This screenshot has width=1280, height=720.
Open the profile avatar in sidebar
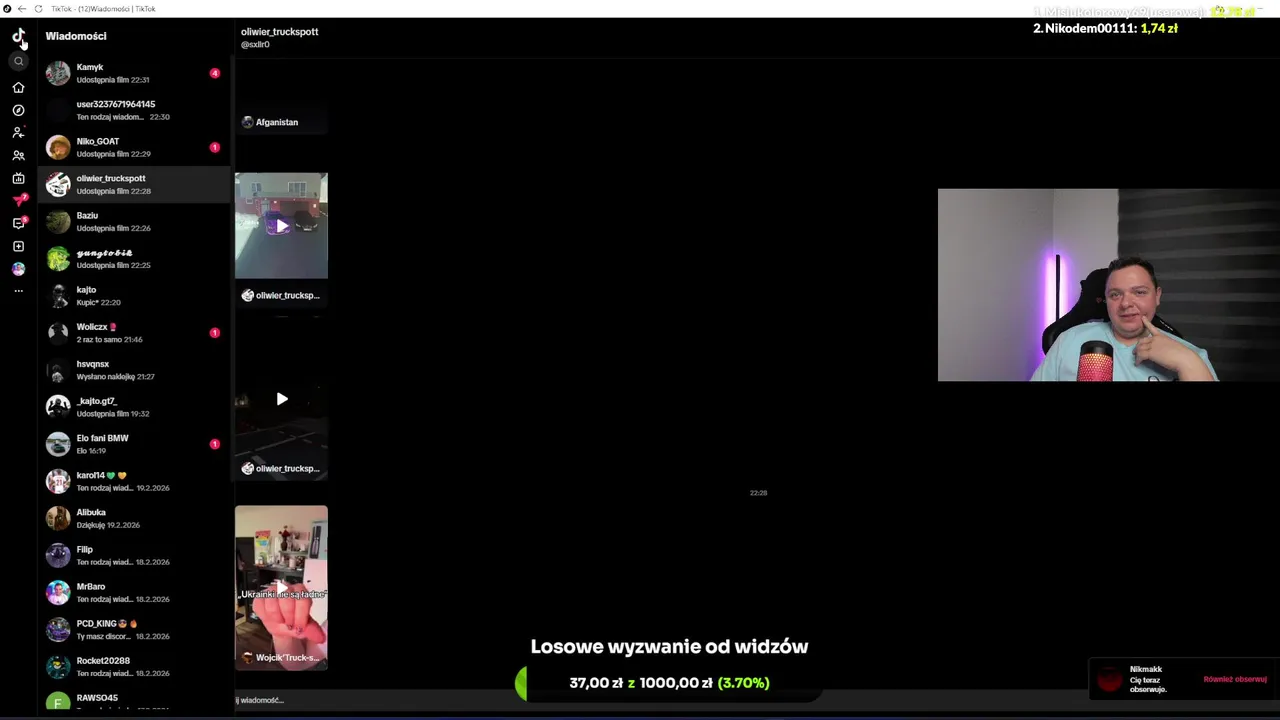point(18,269)
